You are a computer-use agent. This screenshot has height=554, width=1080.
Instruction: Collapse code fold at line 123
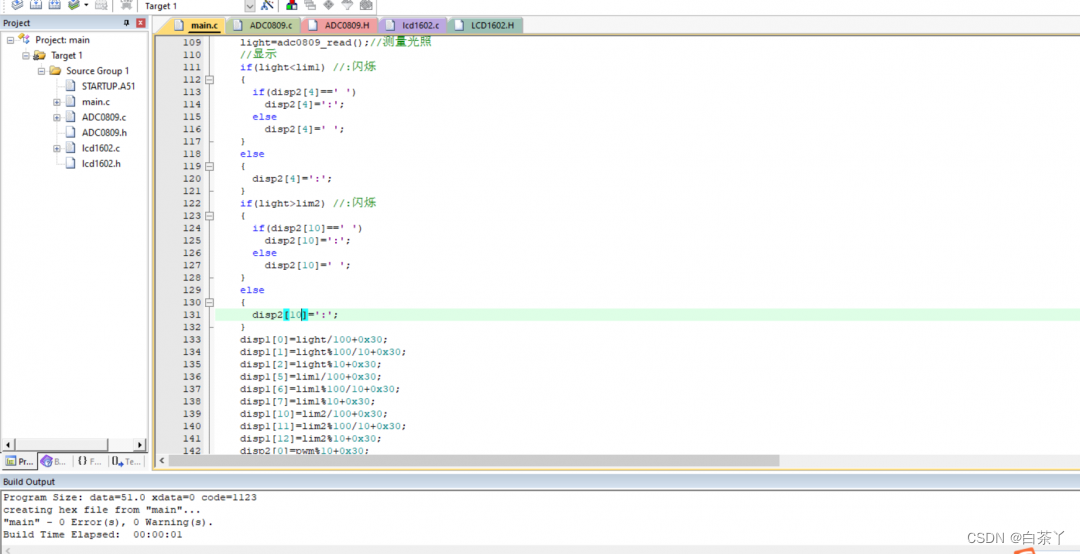click(209, 216)
